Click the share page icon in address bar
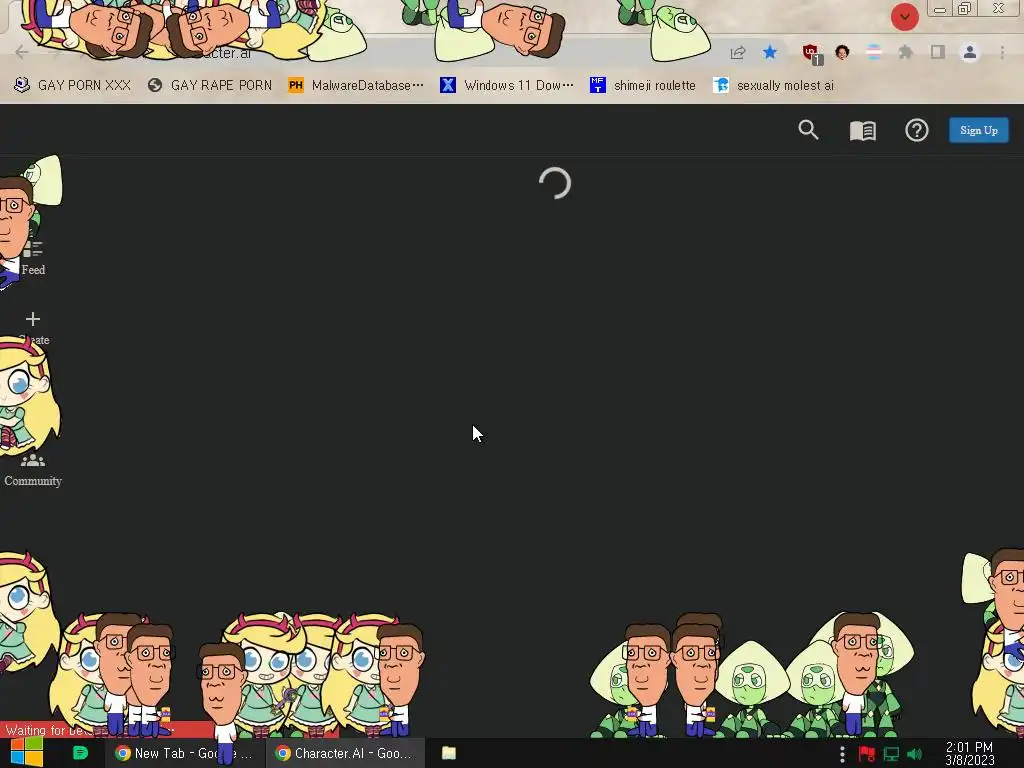The height and width of the screenshot is (768, 1024). tap(738, 52)
